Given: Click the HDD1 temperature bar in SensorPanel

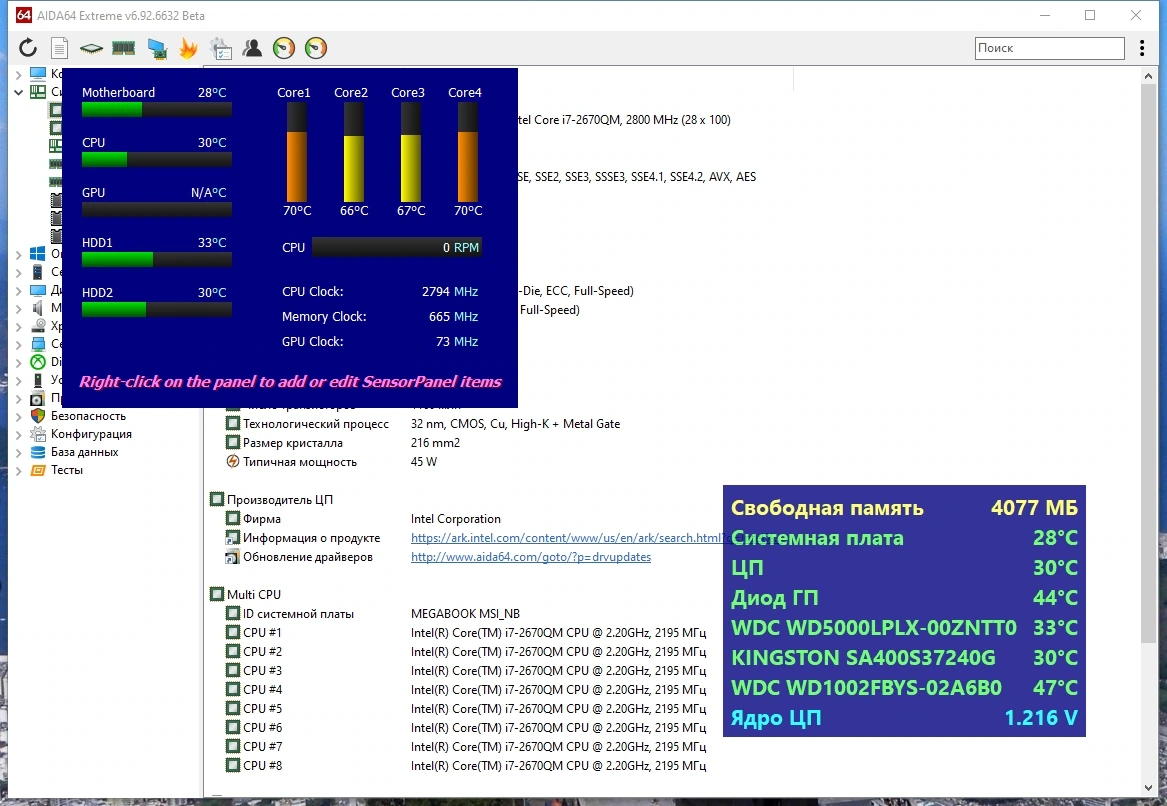Looking at the screenshot, I should [x=156, y=259].
